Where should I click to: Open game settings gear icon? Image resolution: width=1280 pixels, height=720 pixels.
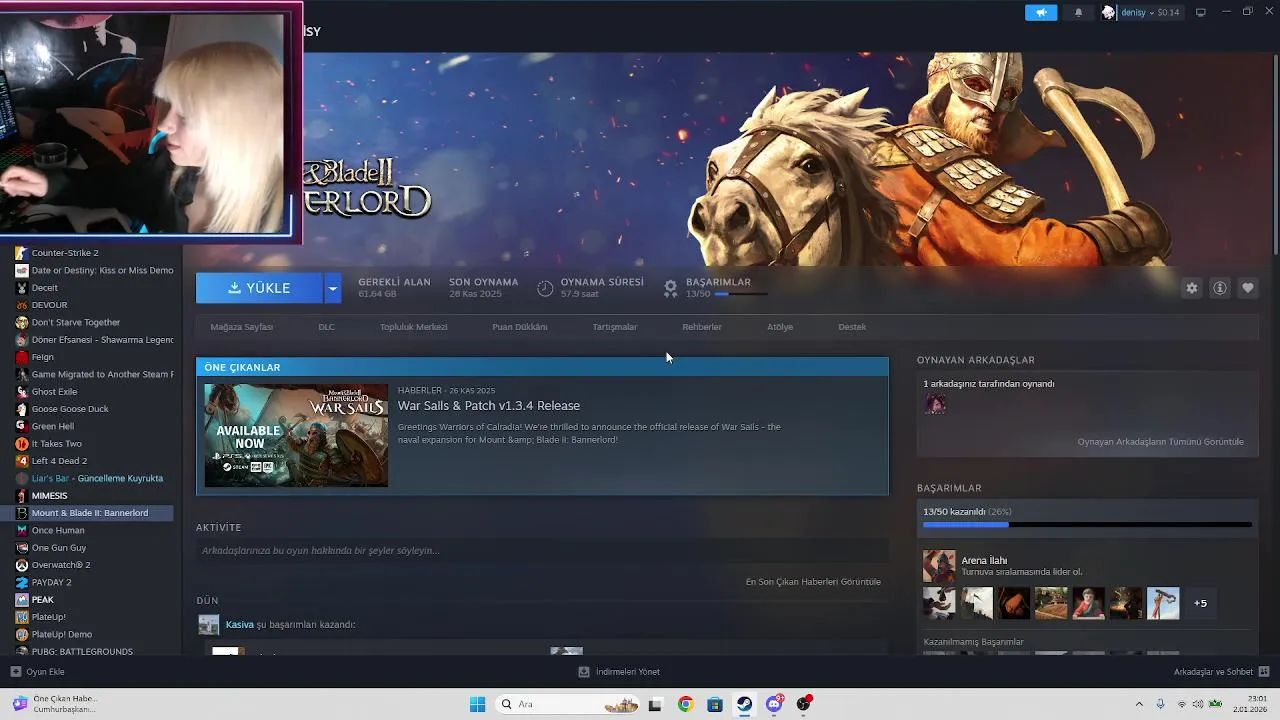(x=1192, y=288)
